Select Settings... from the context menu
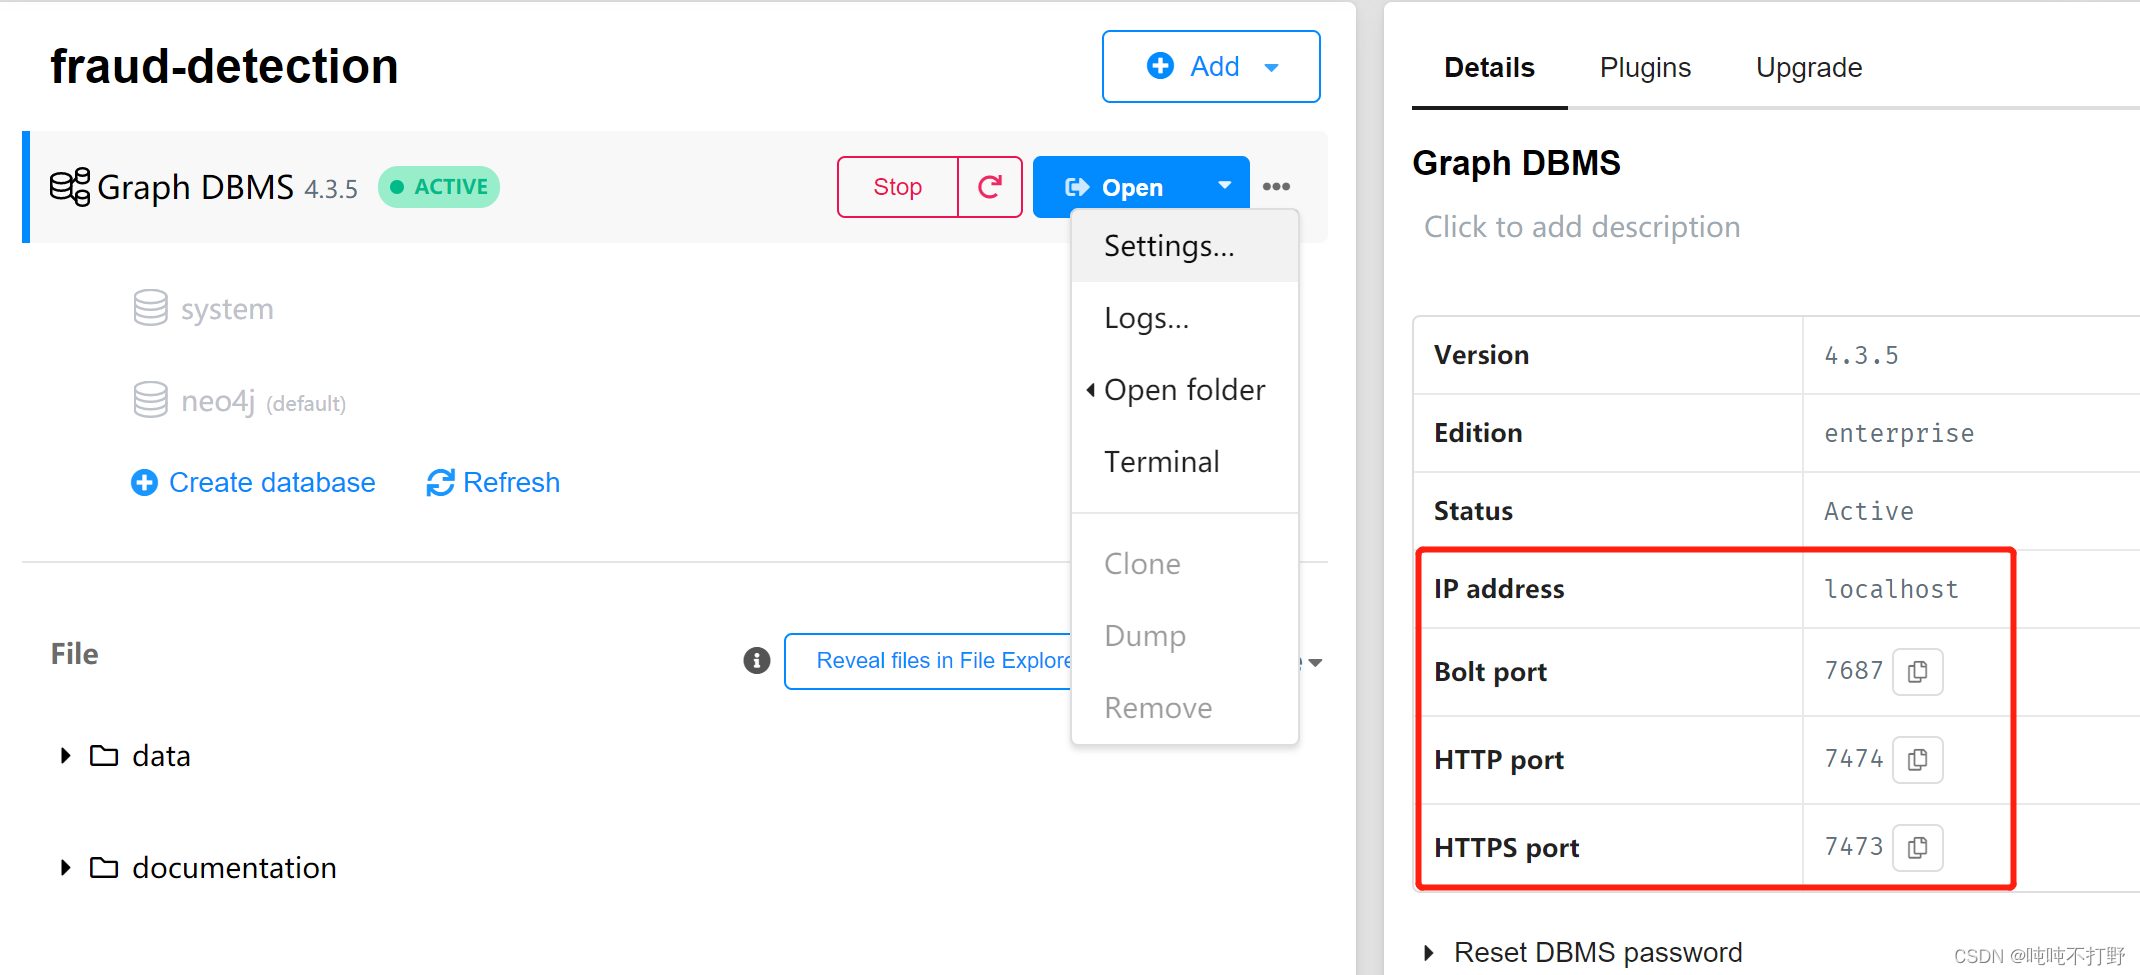The height and width of the screenshot is (975, 2140). [x=1185, y=246]
